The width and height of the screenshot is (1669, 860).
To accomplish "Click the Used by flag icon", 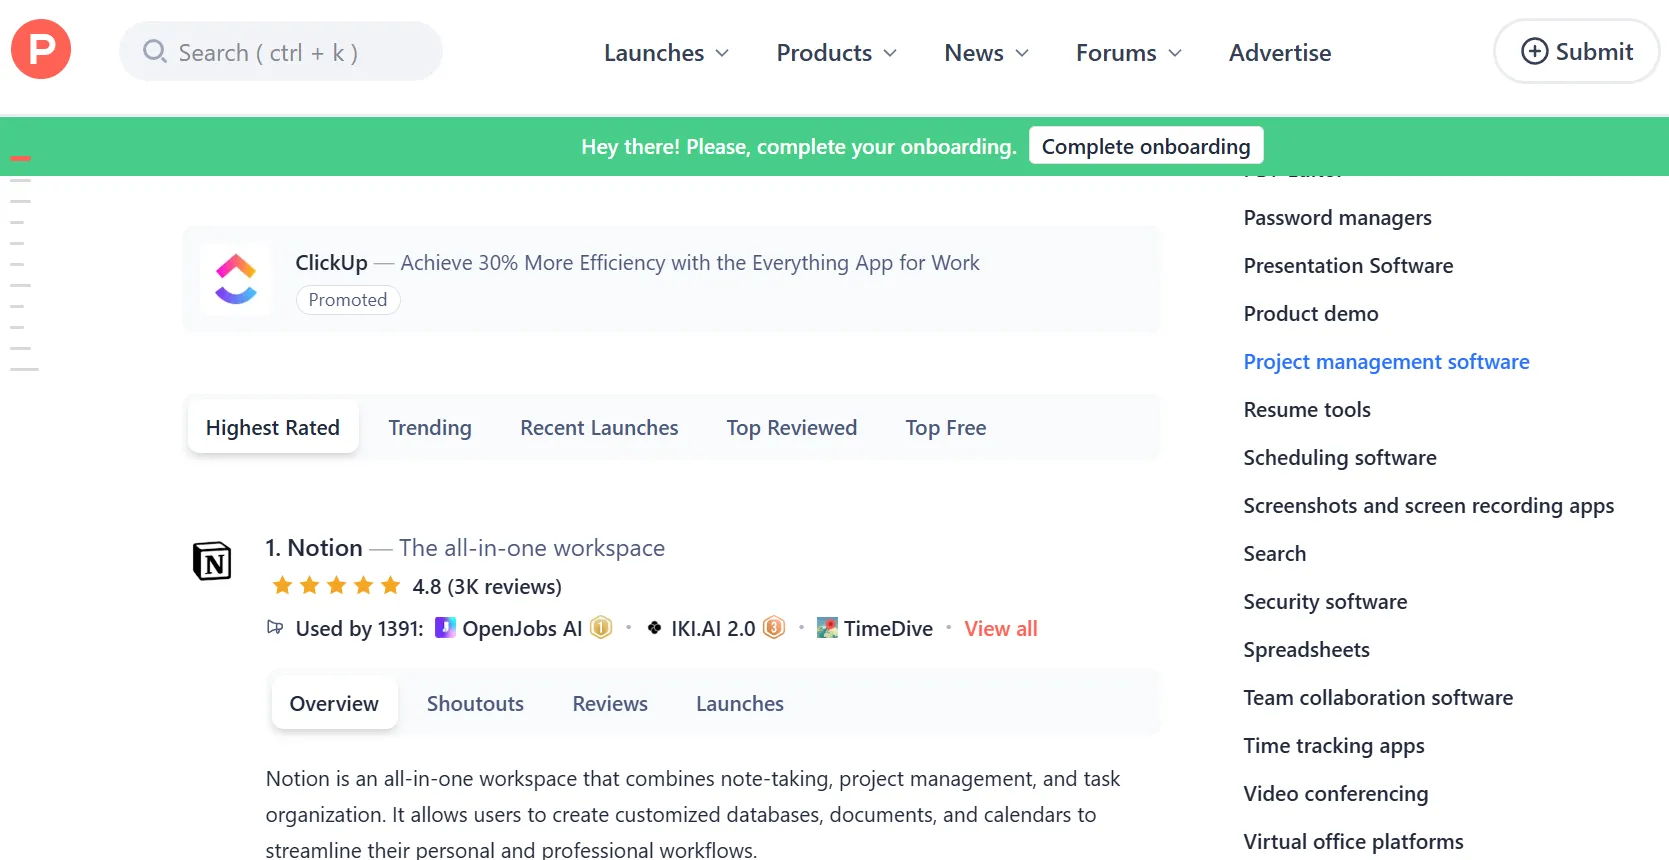I will click(x=275, y=627).
